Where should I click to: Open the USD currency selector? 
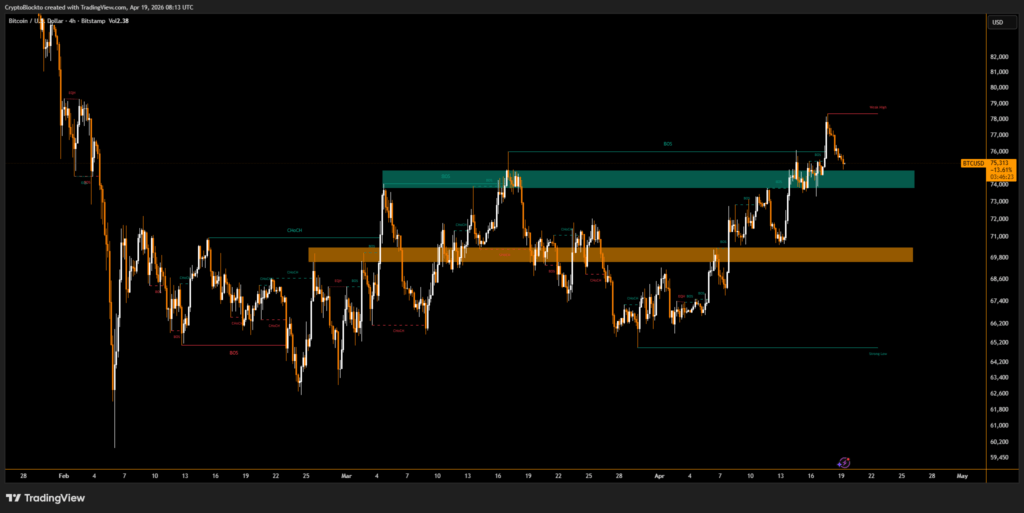click(x=997, y=22)
